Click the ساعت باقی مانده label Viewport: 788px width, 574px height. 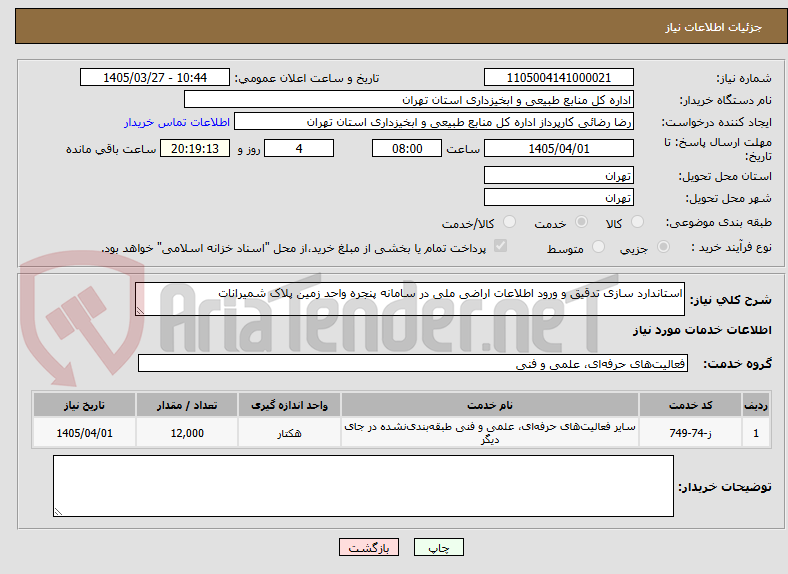111,149
